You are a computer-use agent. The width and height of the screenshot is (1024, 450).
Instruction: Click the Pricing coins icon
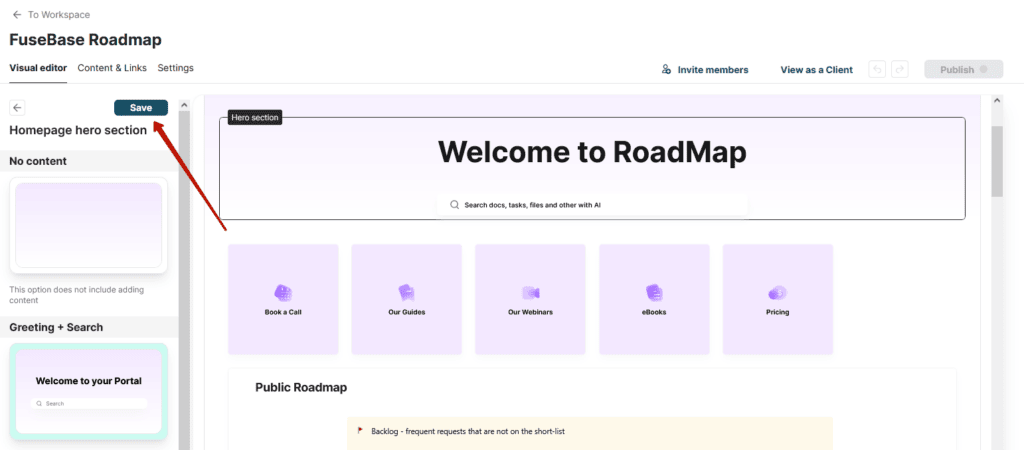tap(777, 293)
